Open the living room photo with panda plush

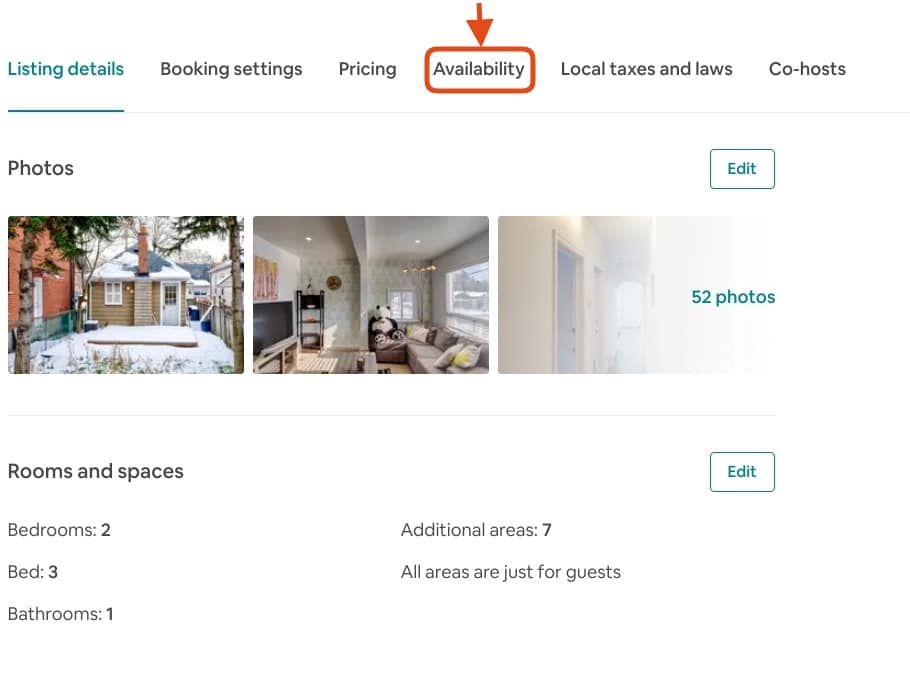[370, 294]
